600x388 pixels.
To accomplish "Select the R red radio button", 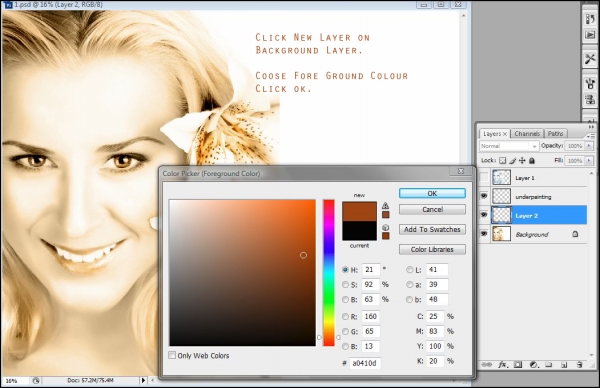I will click(x=345, y=316).
